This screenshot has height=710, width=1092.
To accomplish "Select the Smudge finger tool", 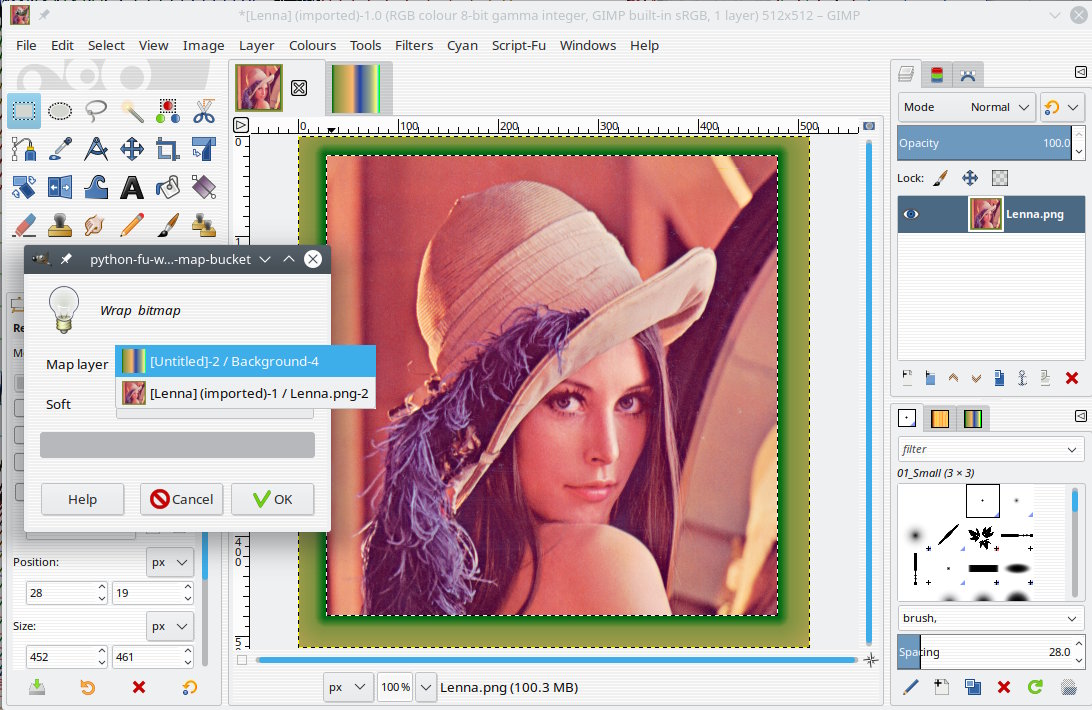I will tap(95, 224).
